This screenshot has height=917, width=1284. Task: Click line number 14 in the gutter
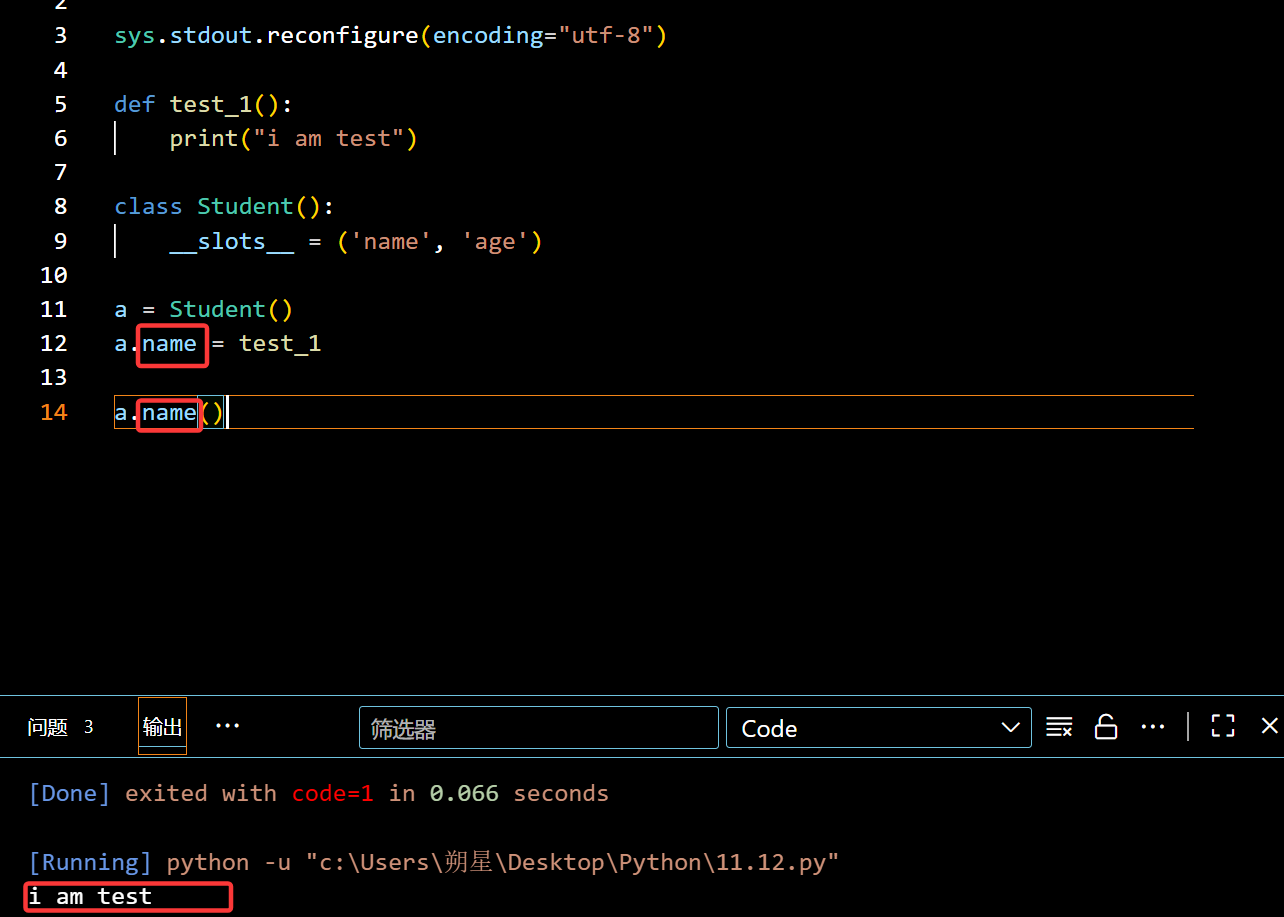54,412
